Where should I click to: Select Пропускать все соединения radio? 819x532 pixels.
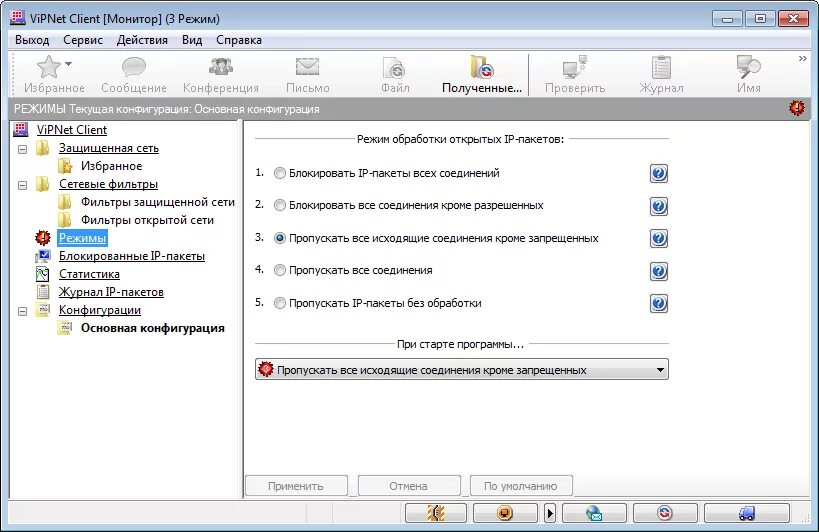280,270
